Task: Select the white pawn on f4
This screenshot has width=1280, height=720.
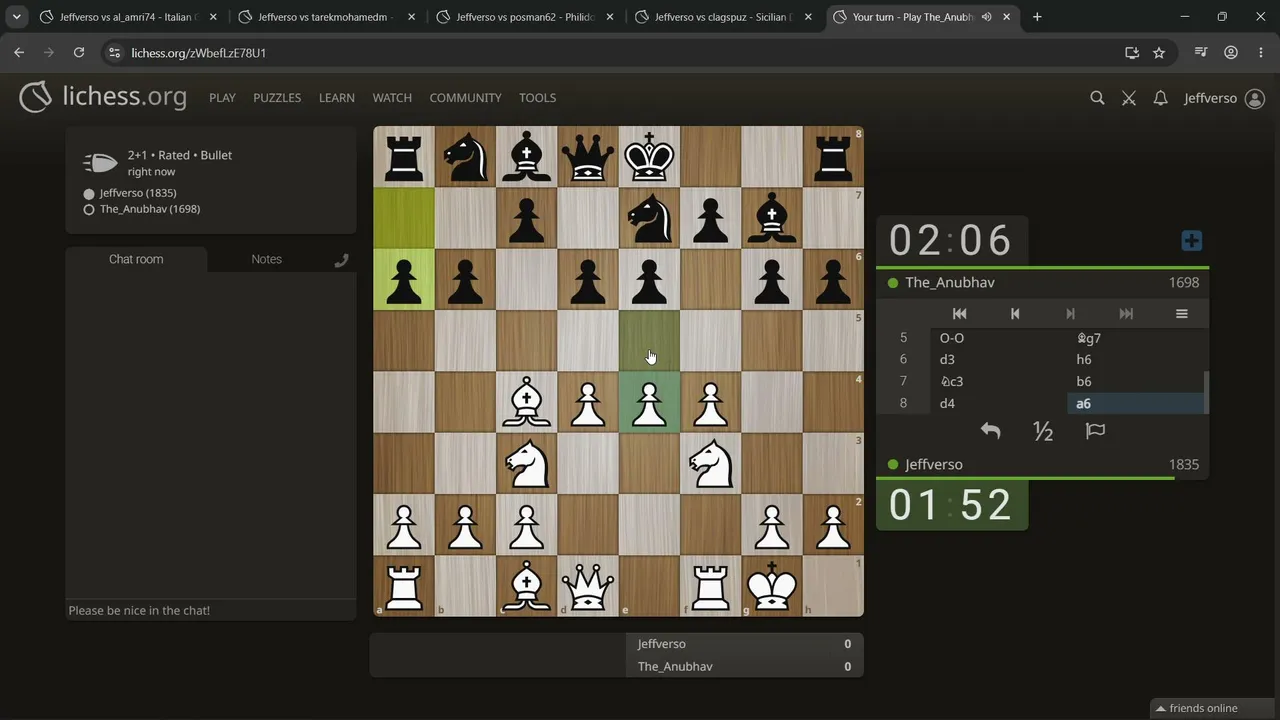Action: point(711,402)
